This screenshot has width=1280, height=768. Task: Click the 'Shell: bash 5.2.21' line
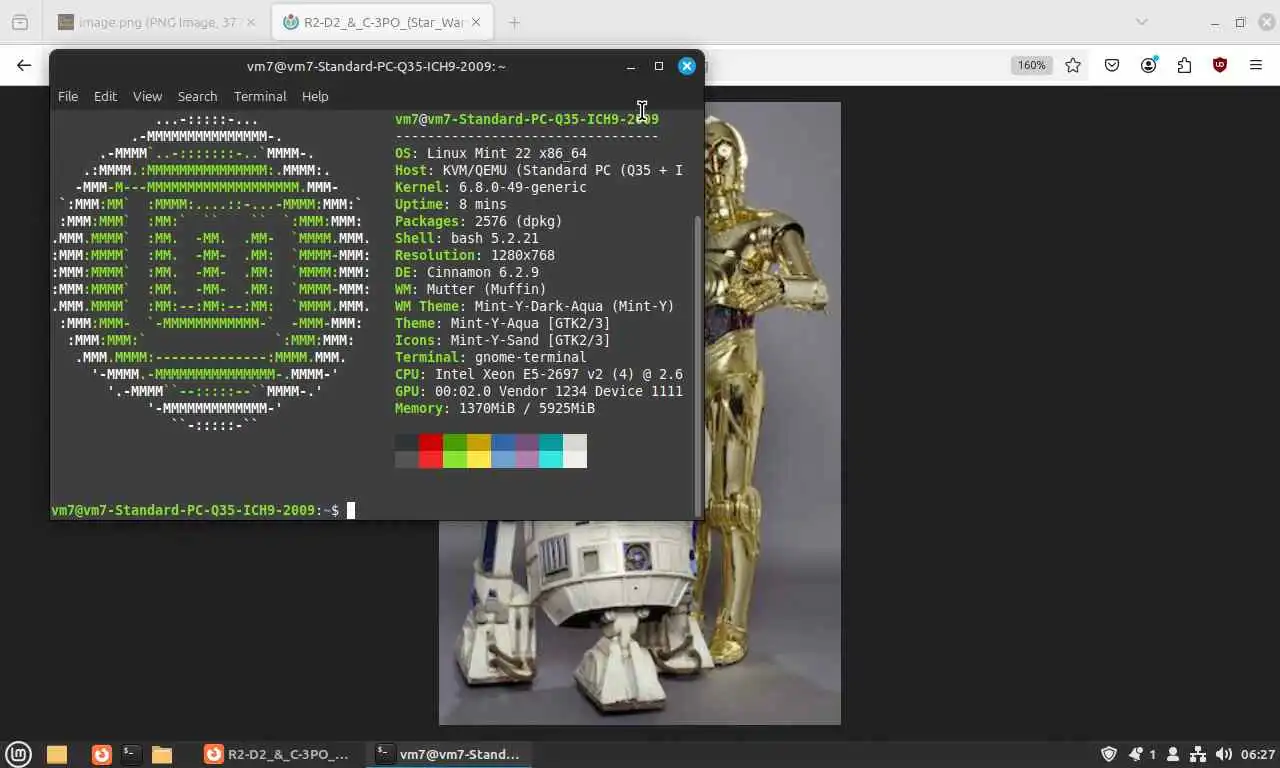tap(467, 238)
